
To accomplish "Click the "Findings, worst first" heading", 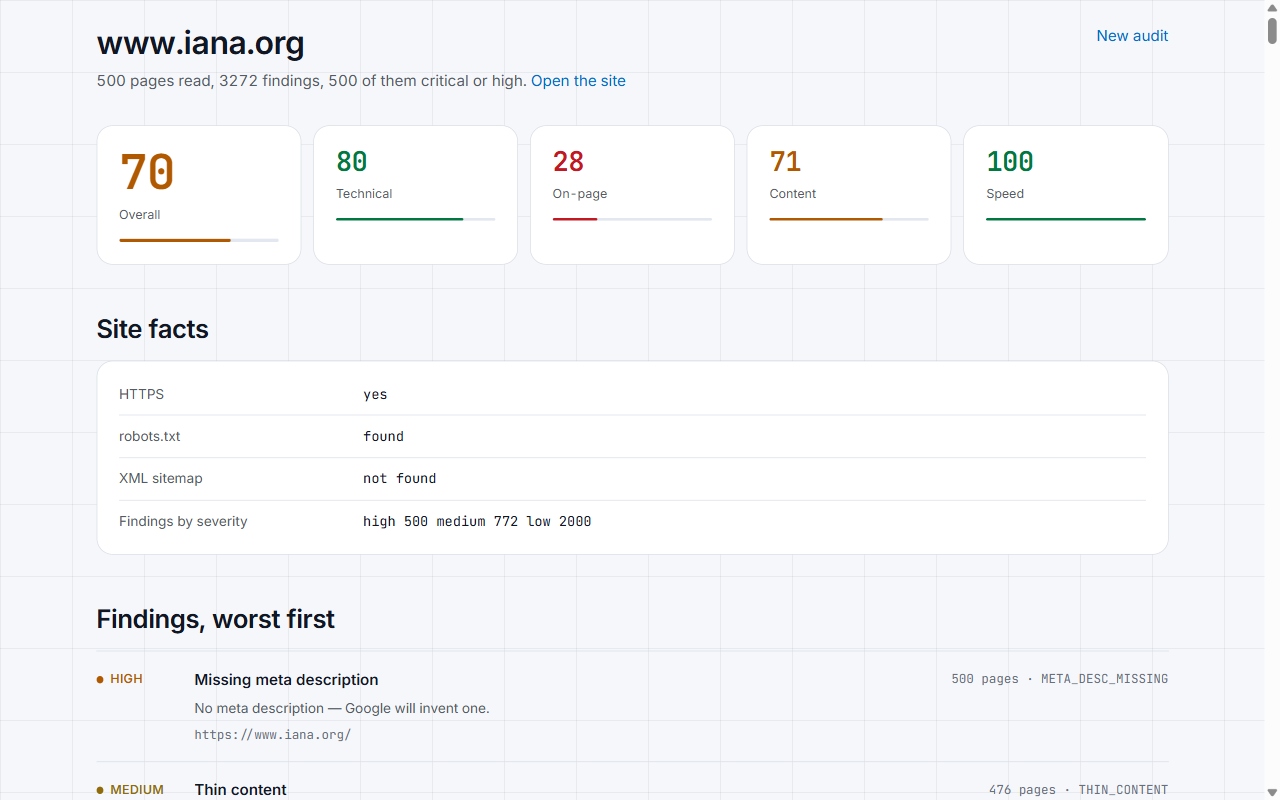I will [216, 619].
